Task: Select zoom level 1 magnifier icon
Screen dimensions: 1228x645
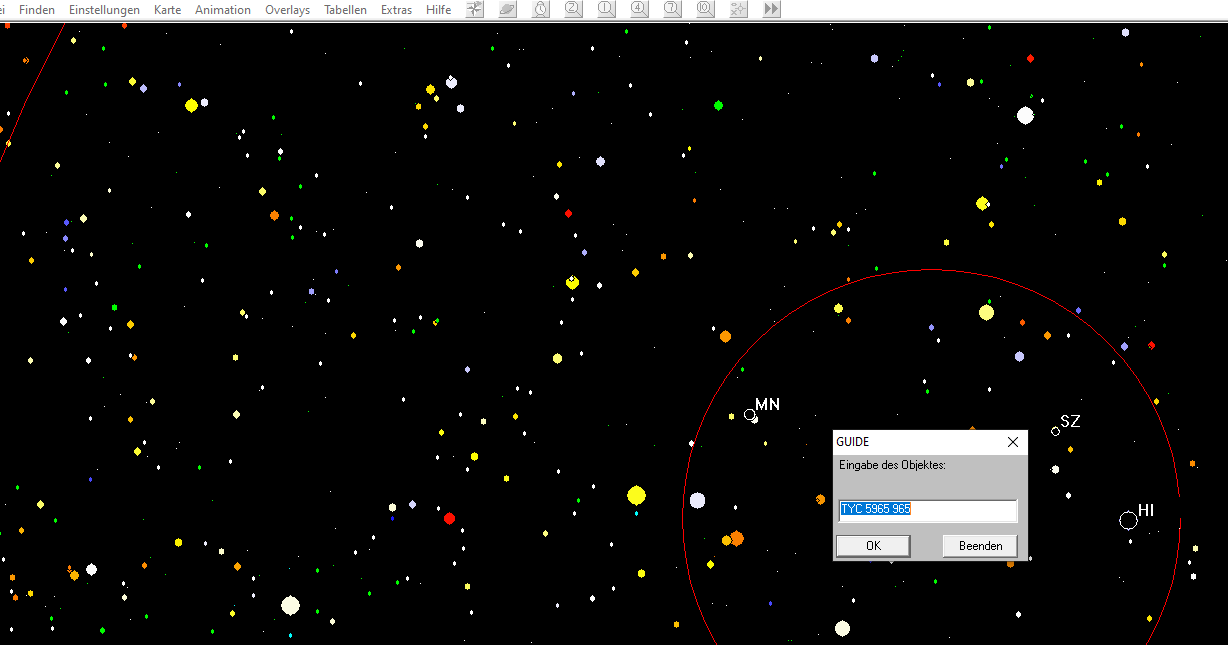Action: 606,9
